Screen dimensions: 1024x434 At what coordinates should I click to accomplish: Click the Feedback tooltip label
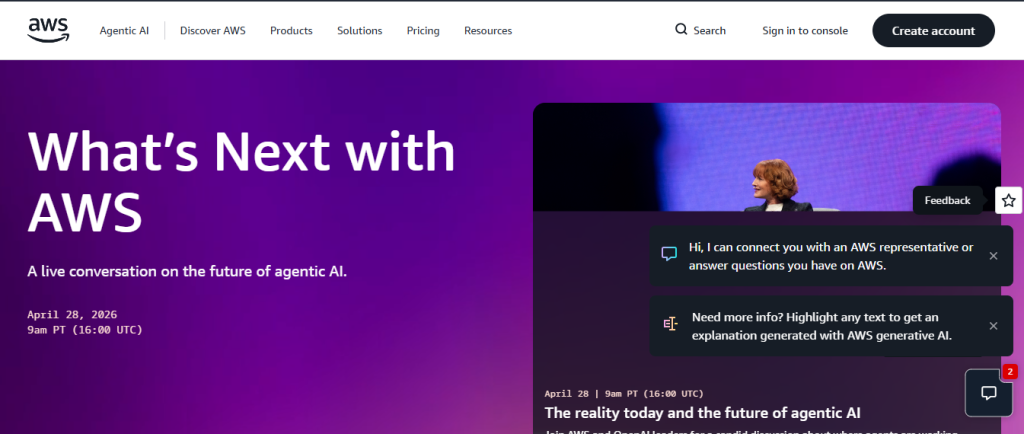(x=947, y=200)
